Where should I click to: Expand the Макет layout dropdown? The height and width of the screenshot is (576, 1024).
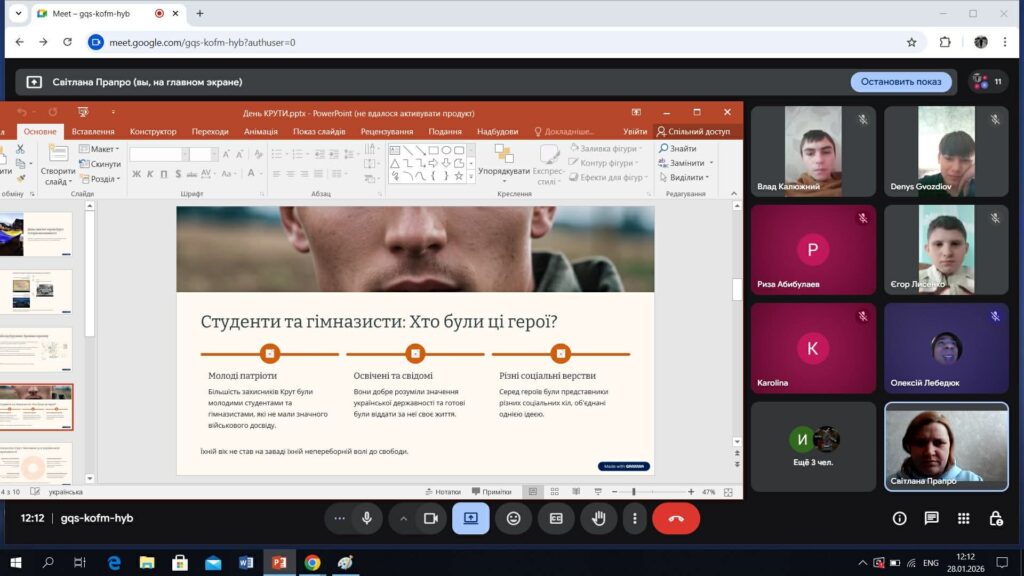coord(100,149)
